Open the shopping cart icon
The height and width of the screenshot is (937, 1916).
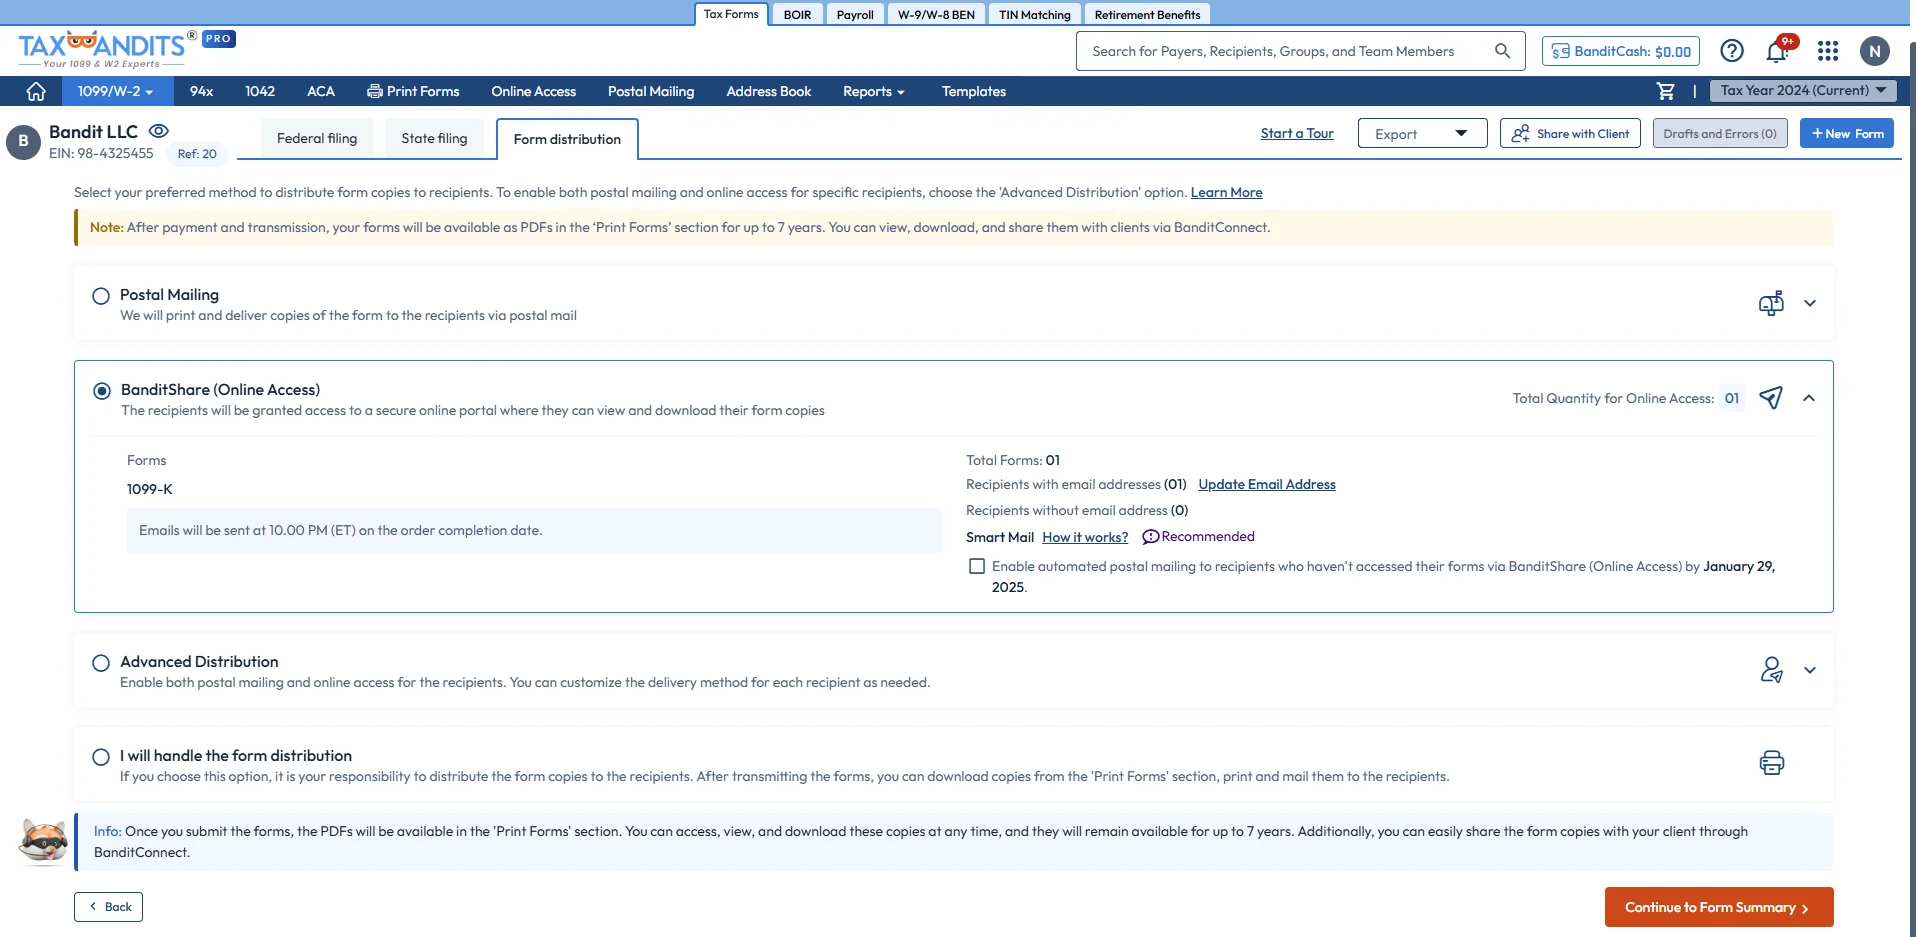tap(1666, 91)
